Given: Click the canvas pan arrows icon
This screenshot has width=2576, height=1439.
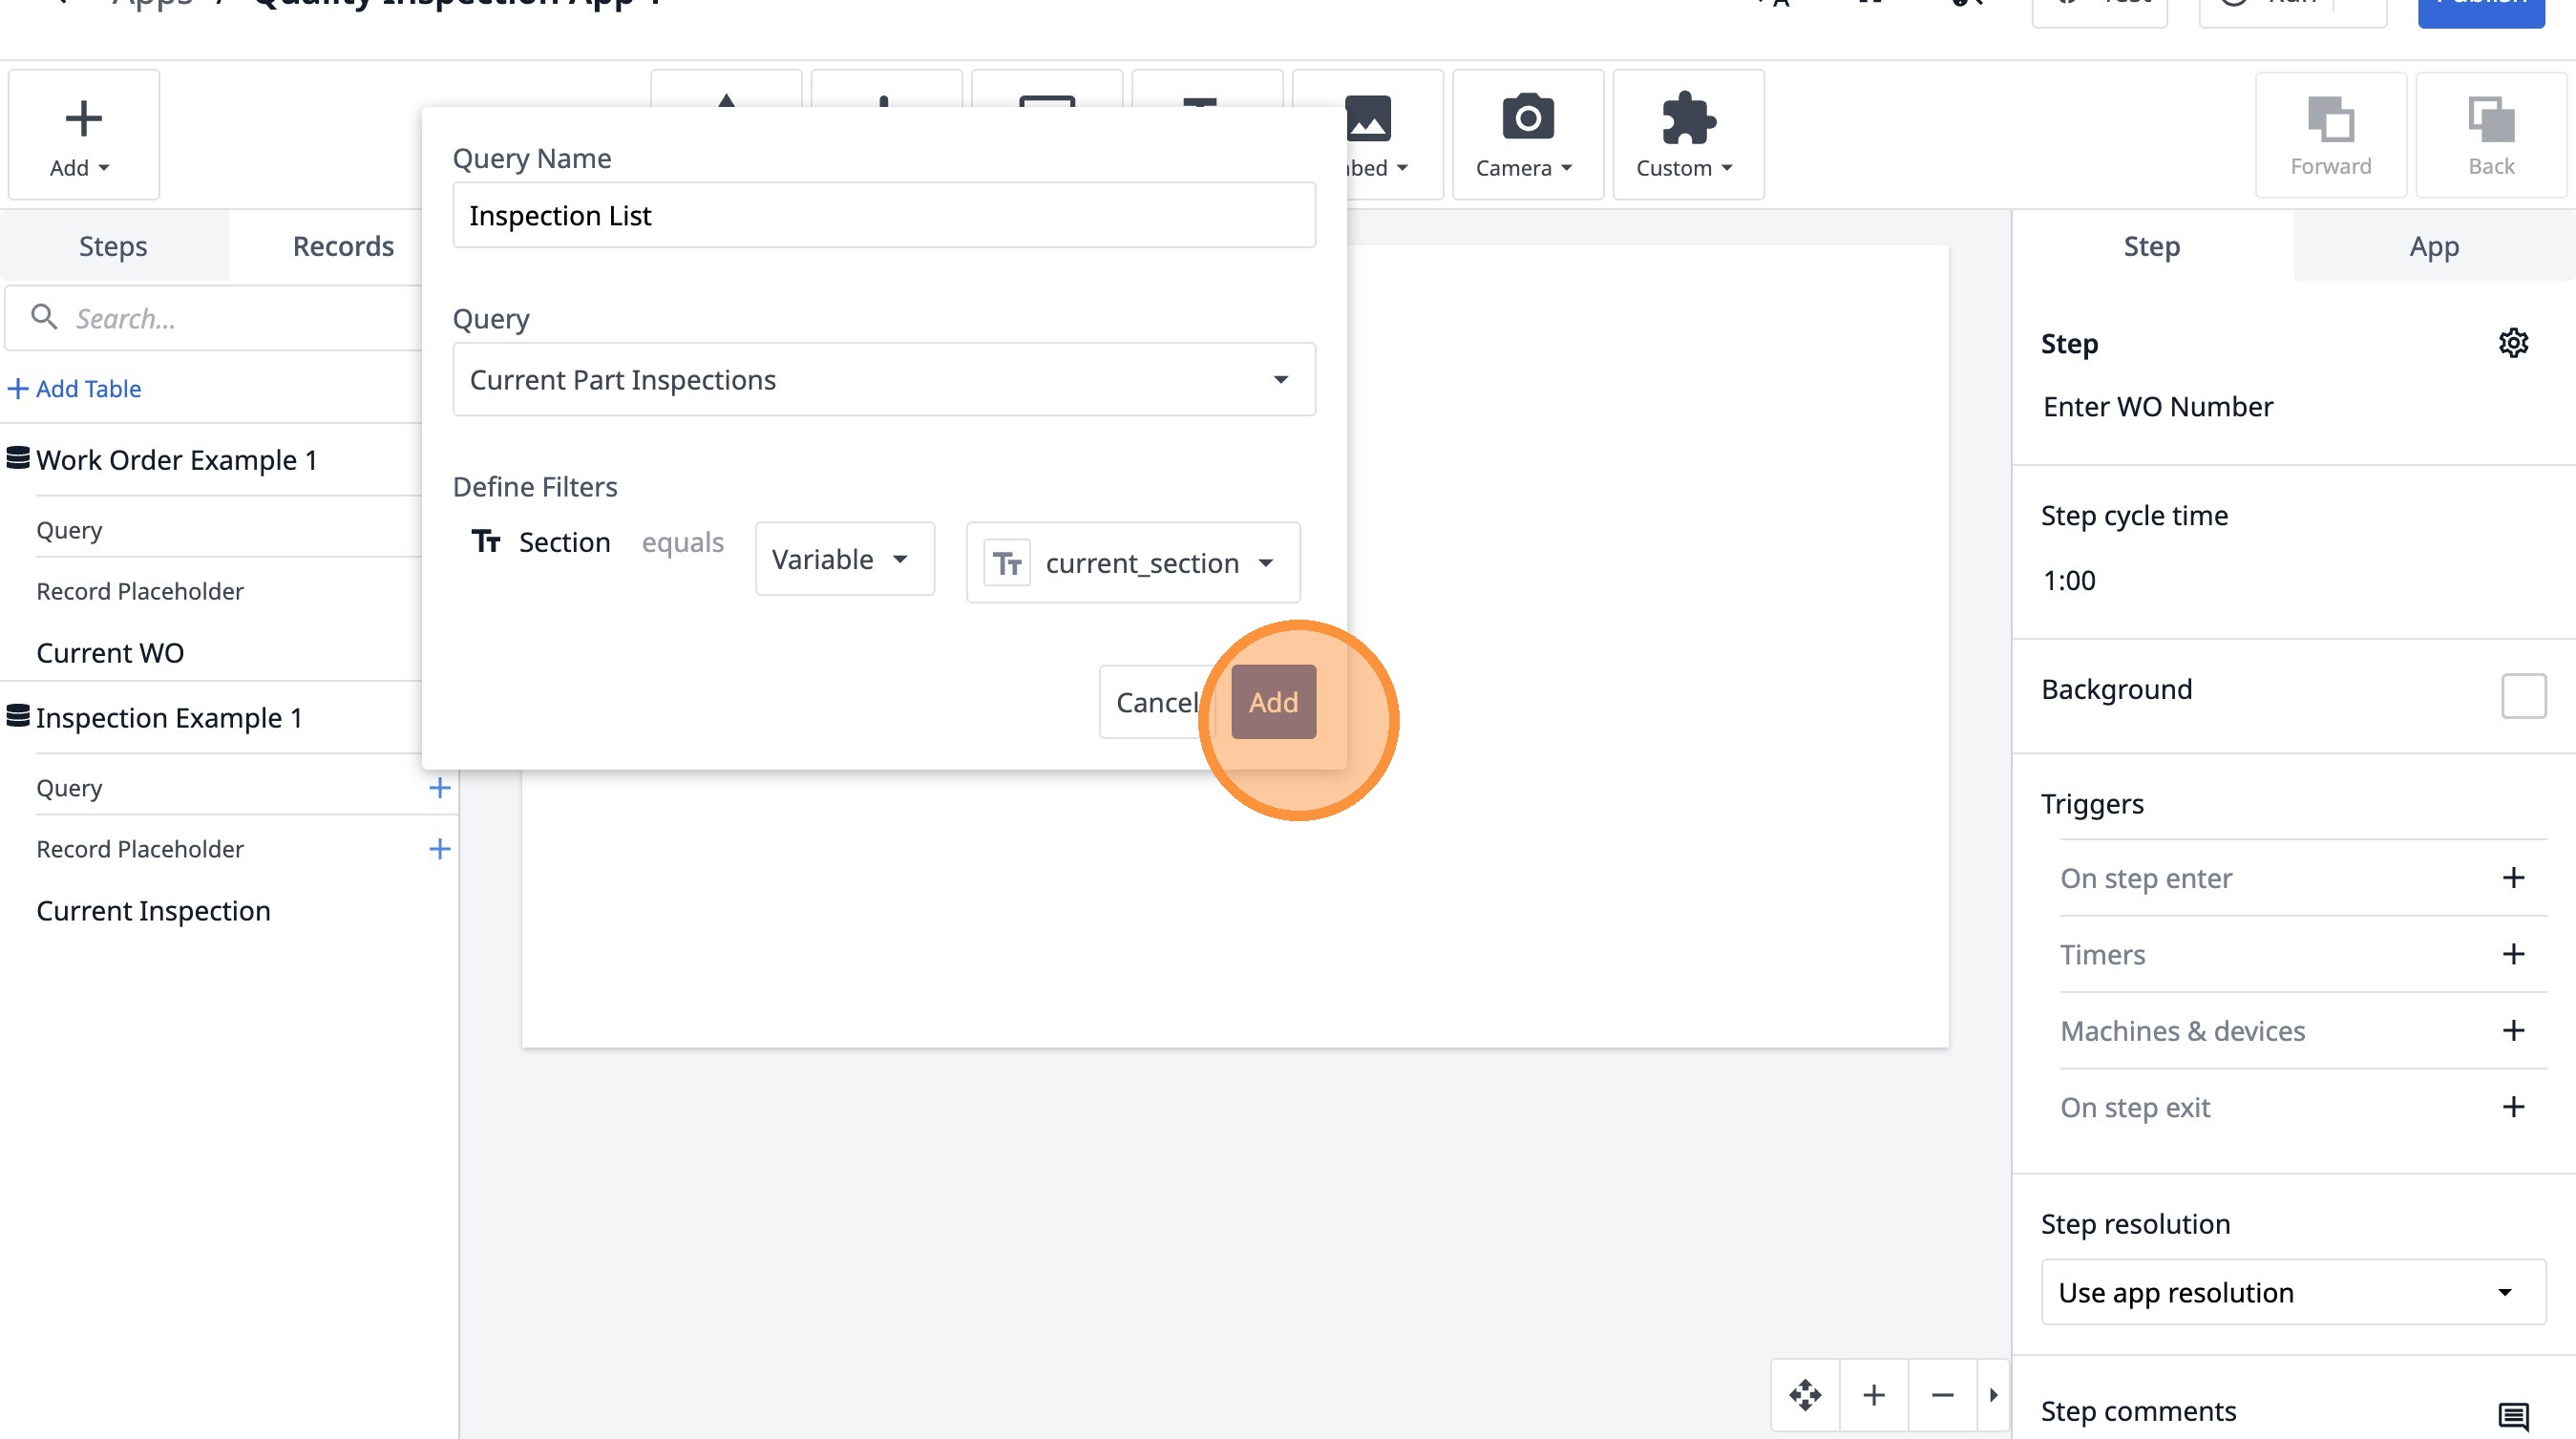Looking at the screenshot, I should click(1805, 1394).
